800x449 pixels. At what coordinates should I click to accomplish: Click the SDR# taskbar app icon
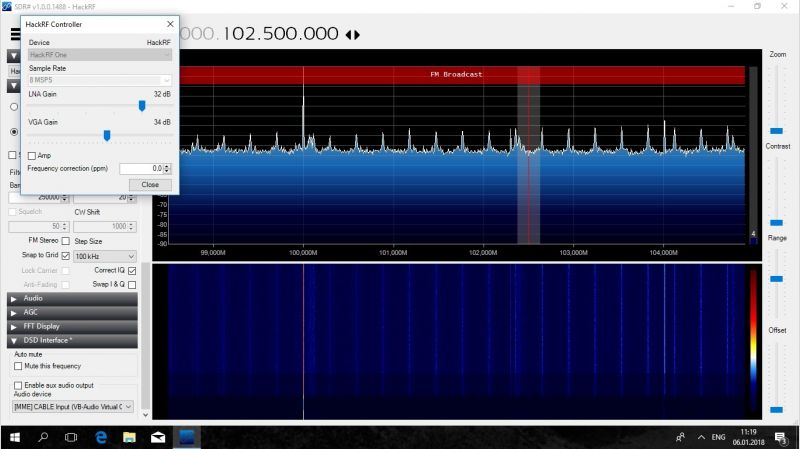pyautogui.click(x=187, y=437)
